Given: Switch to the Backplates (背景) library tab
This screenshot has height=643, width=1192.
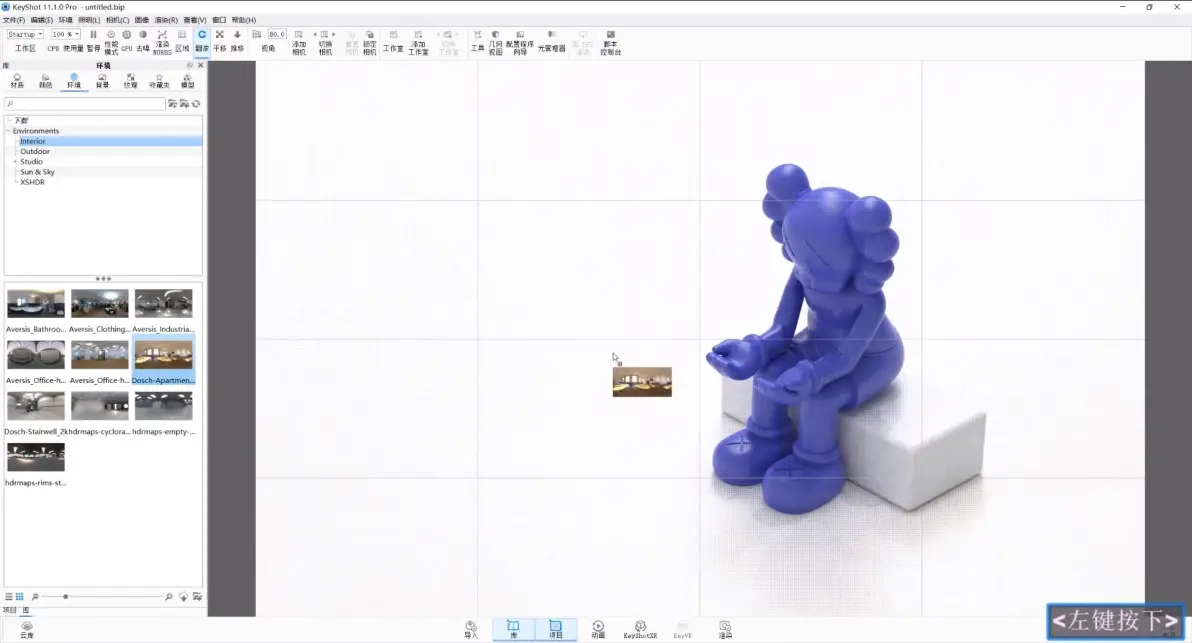Looking at the screenshot, I should (102, 81).
